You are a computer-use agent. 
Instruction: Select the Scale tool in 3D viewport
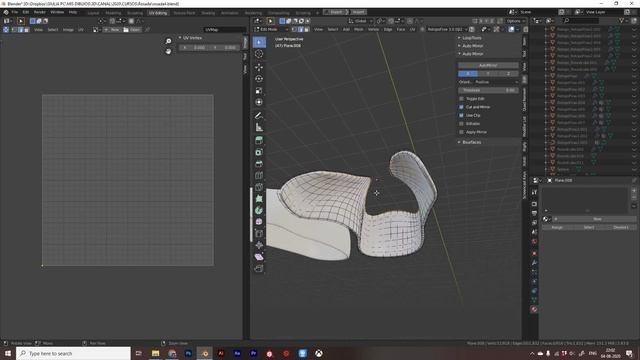(259, 91)
